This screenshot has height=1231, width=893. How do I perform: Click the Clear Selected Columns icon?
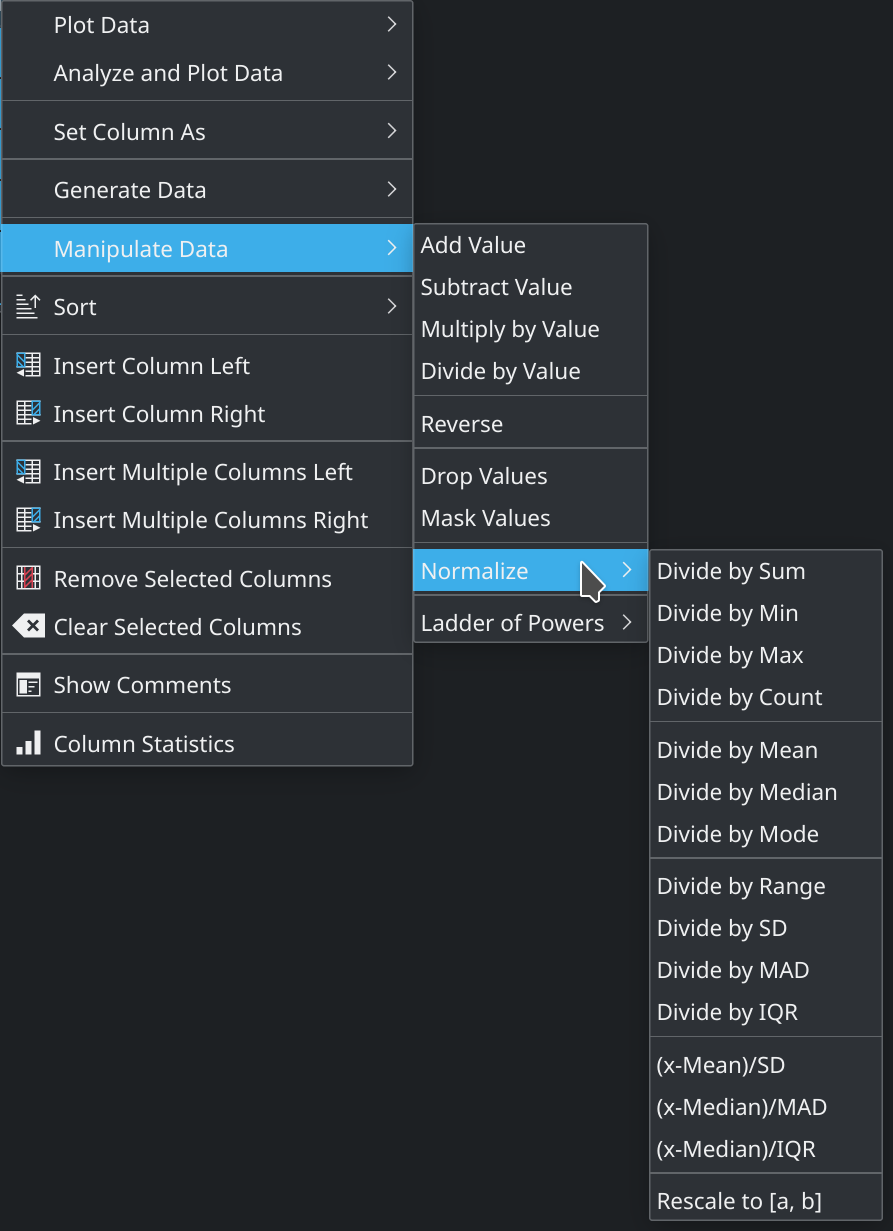pyautogui.click(x=29, y=627)
